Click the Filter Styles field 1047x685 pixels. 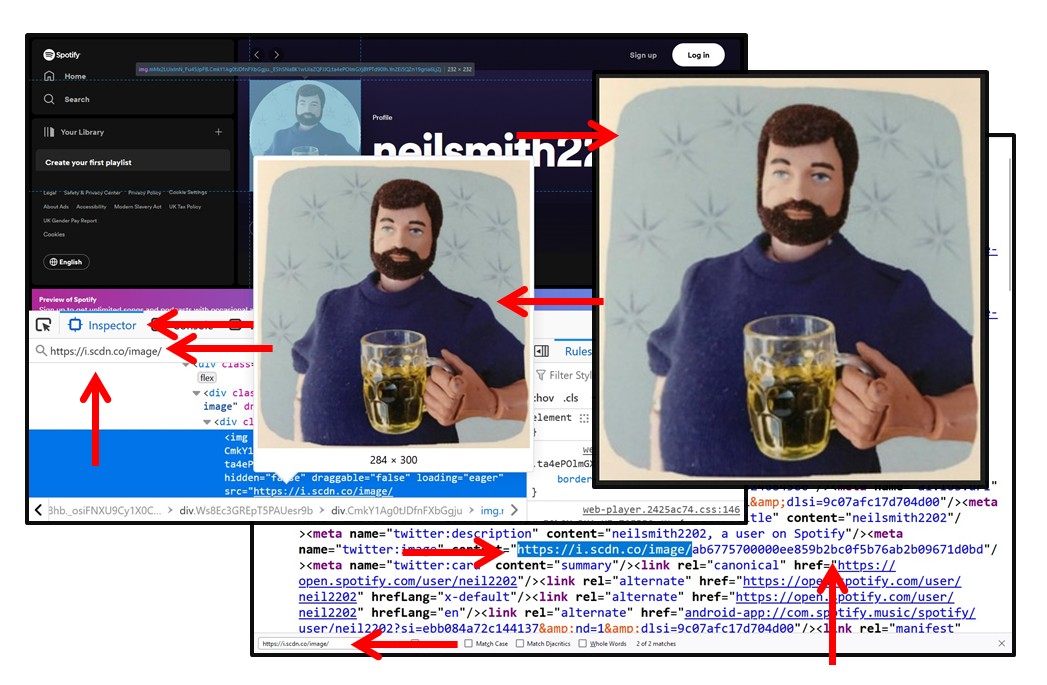pyautogui.click(x=564, y=375)
